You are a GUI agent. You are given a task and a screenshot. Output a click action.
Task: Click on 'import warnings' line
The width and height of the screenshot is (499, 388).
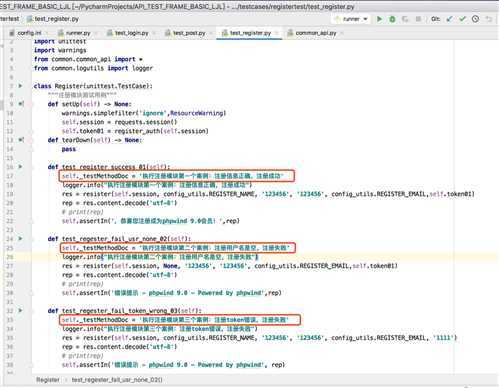pyautogui.click(x=60, y=50)
